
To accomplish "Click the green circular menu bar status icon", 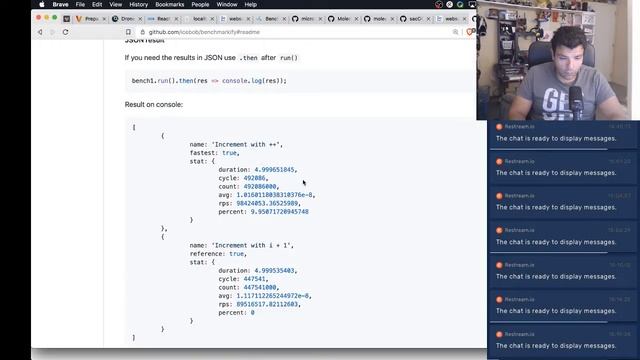I will [x=460, y=4].
